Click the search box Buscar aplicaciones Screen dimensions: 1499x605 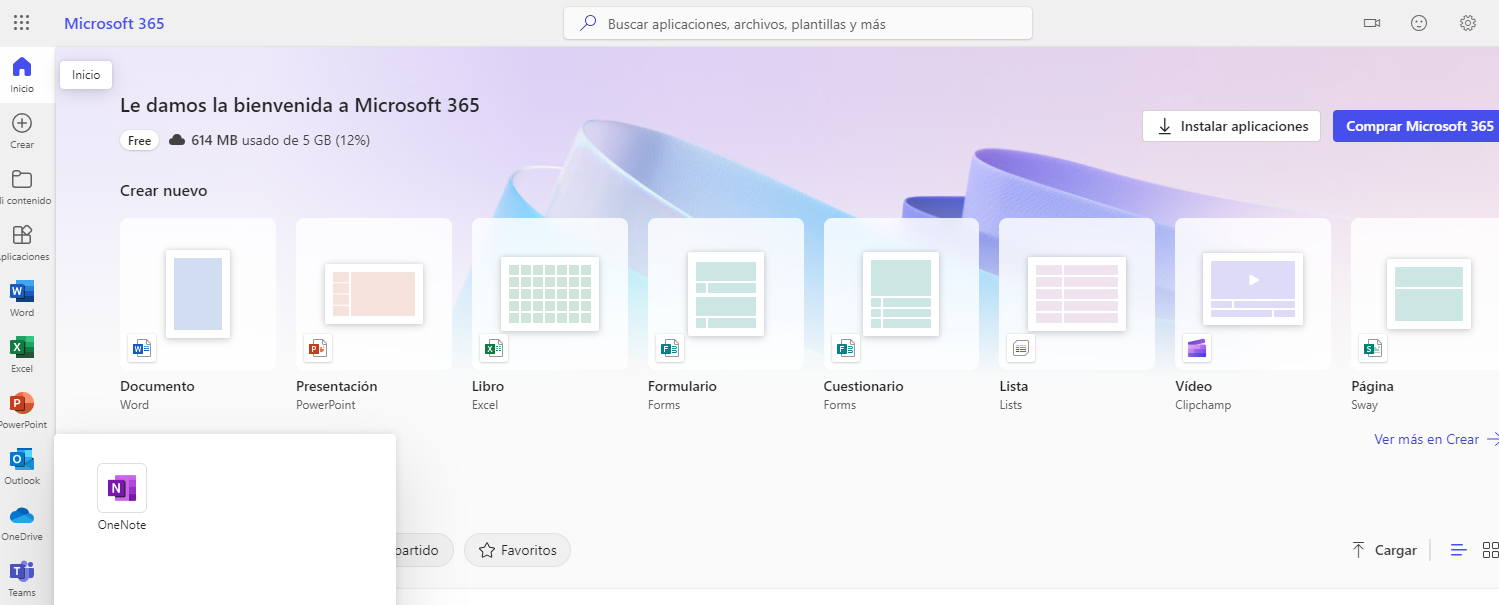[798, 23]
